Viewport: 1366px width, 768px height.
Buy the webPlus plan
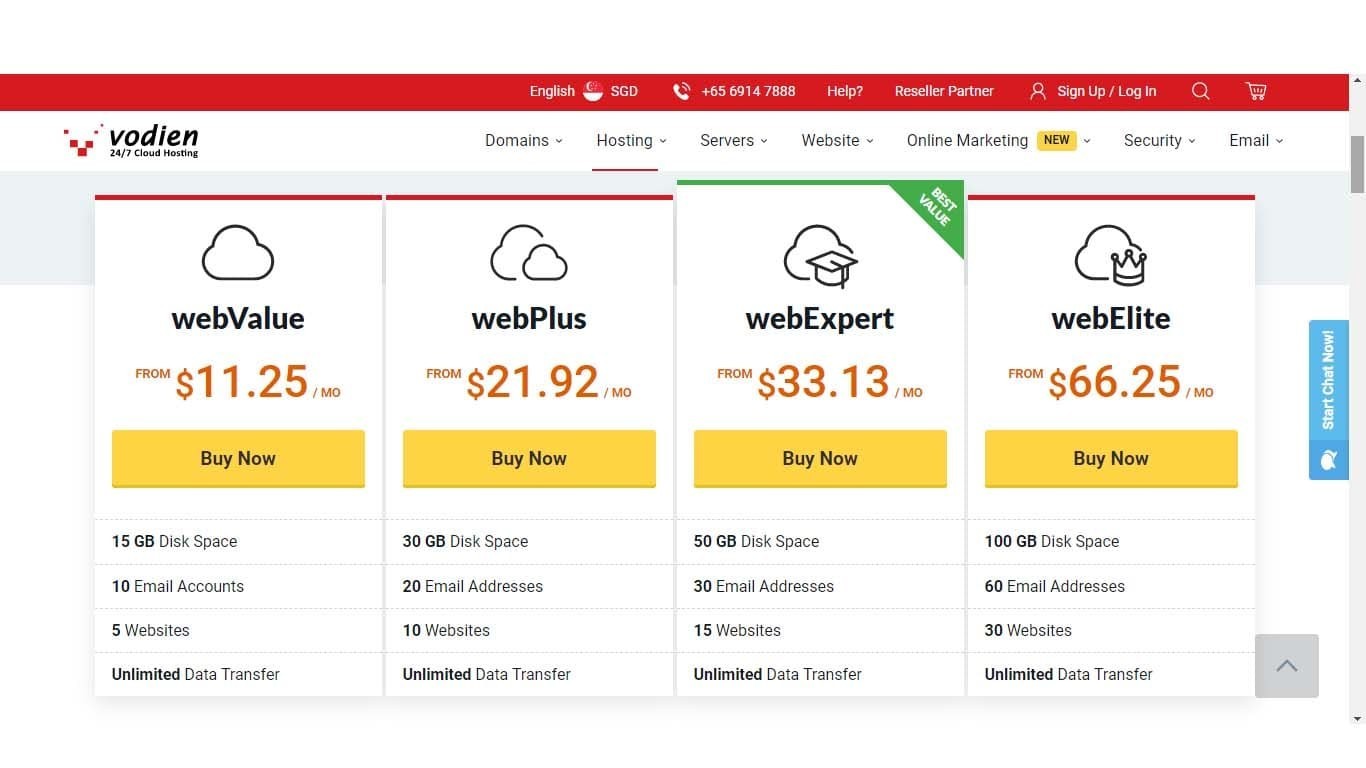click(x=529, y=459)
